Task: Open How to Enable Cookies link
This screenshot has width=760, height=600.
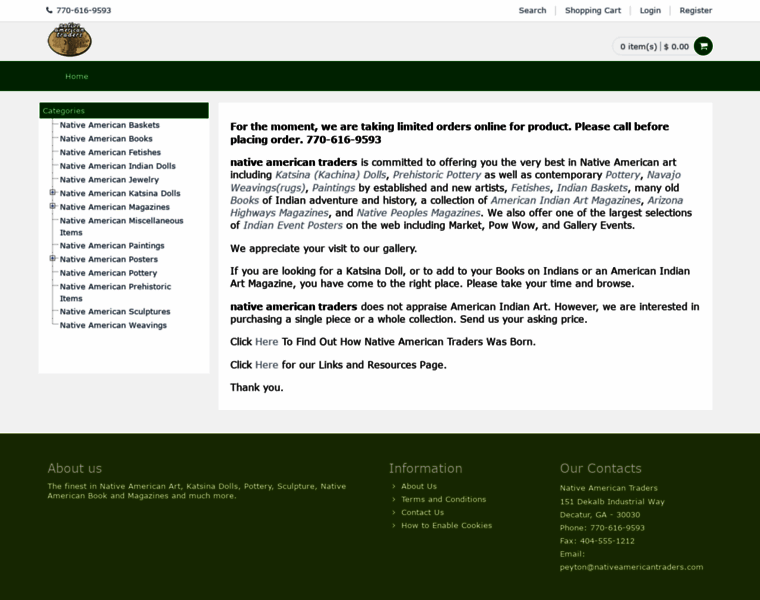Action: [x=446, y=525]
